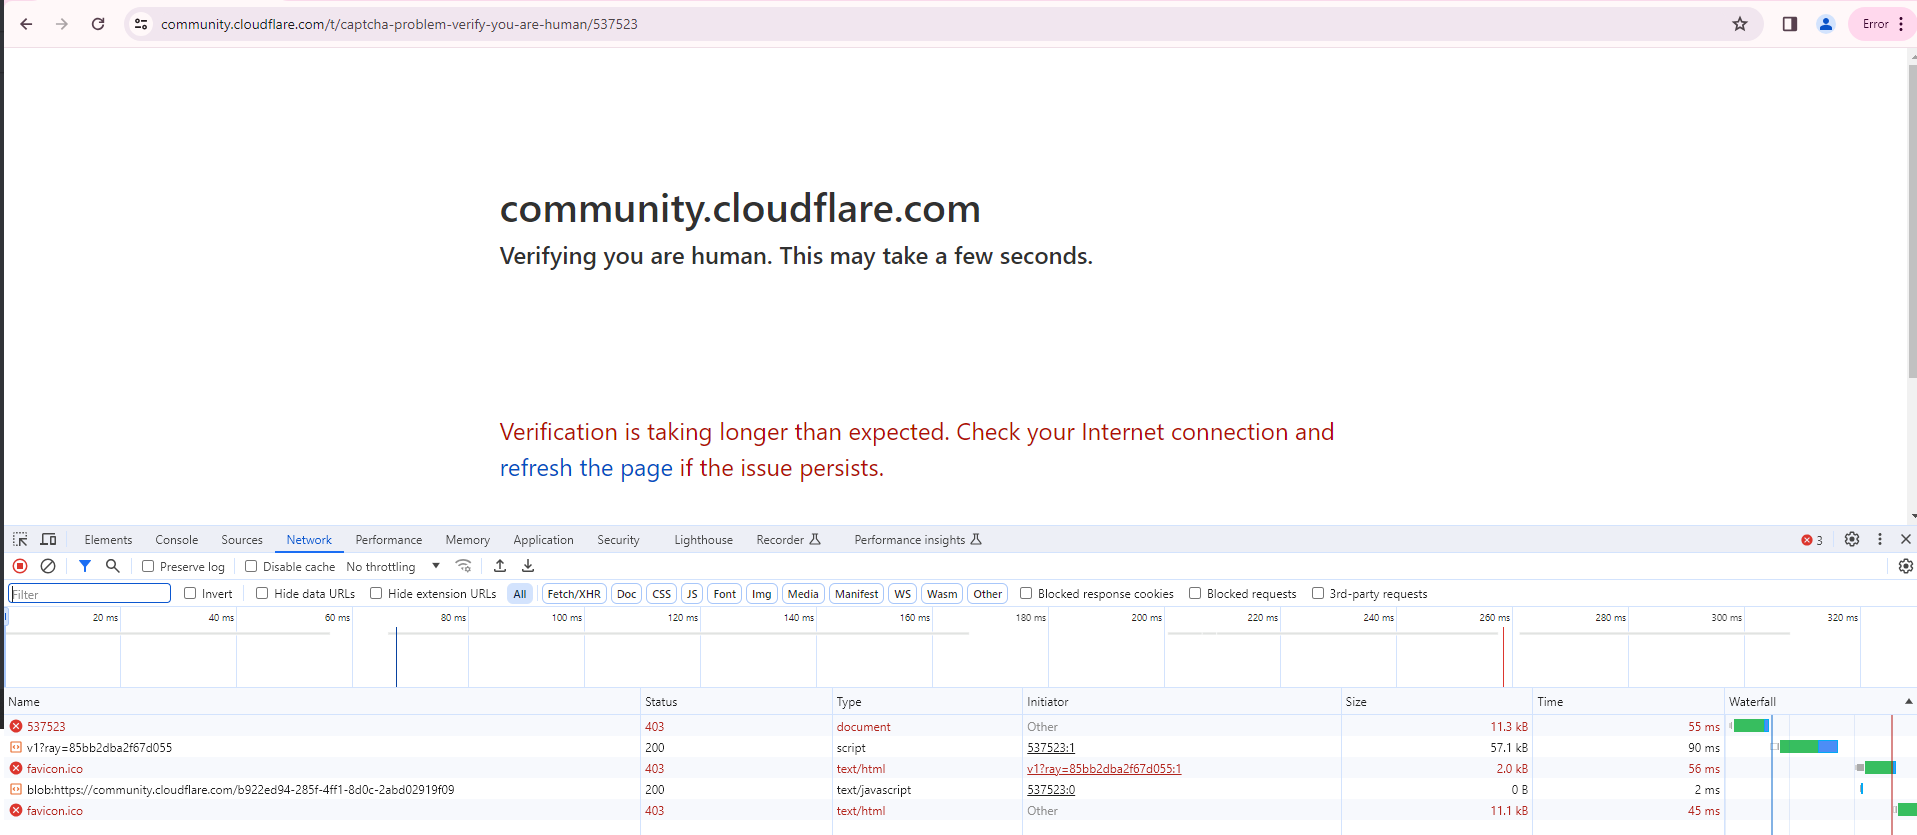Close the DevTools panel
The height and width of the screenshot is (835, 1917).
coord(1906,539)
